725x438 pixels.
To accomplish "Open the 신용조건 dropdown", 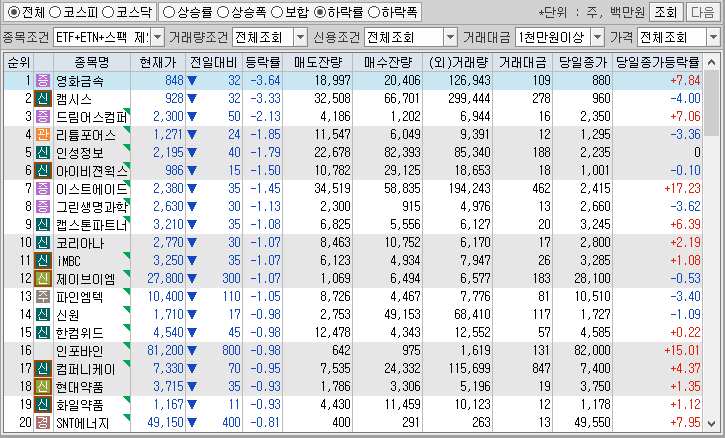I will pyautogui.click(x=450, y=37).
